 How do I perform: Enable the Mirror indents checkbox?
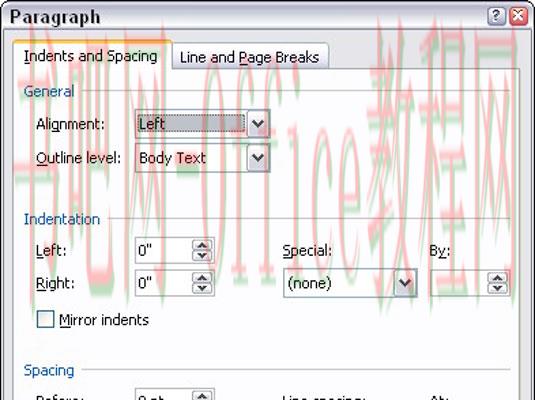[x=45, y=319]
